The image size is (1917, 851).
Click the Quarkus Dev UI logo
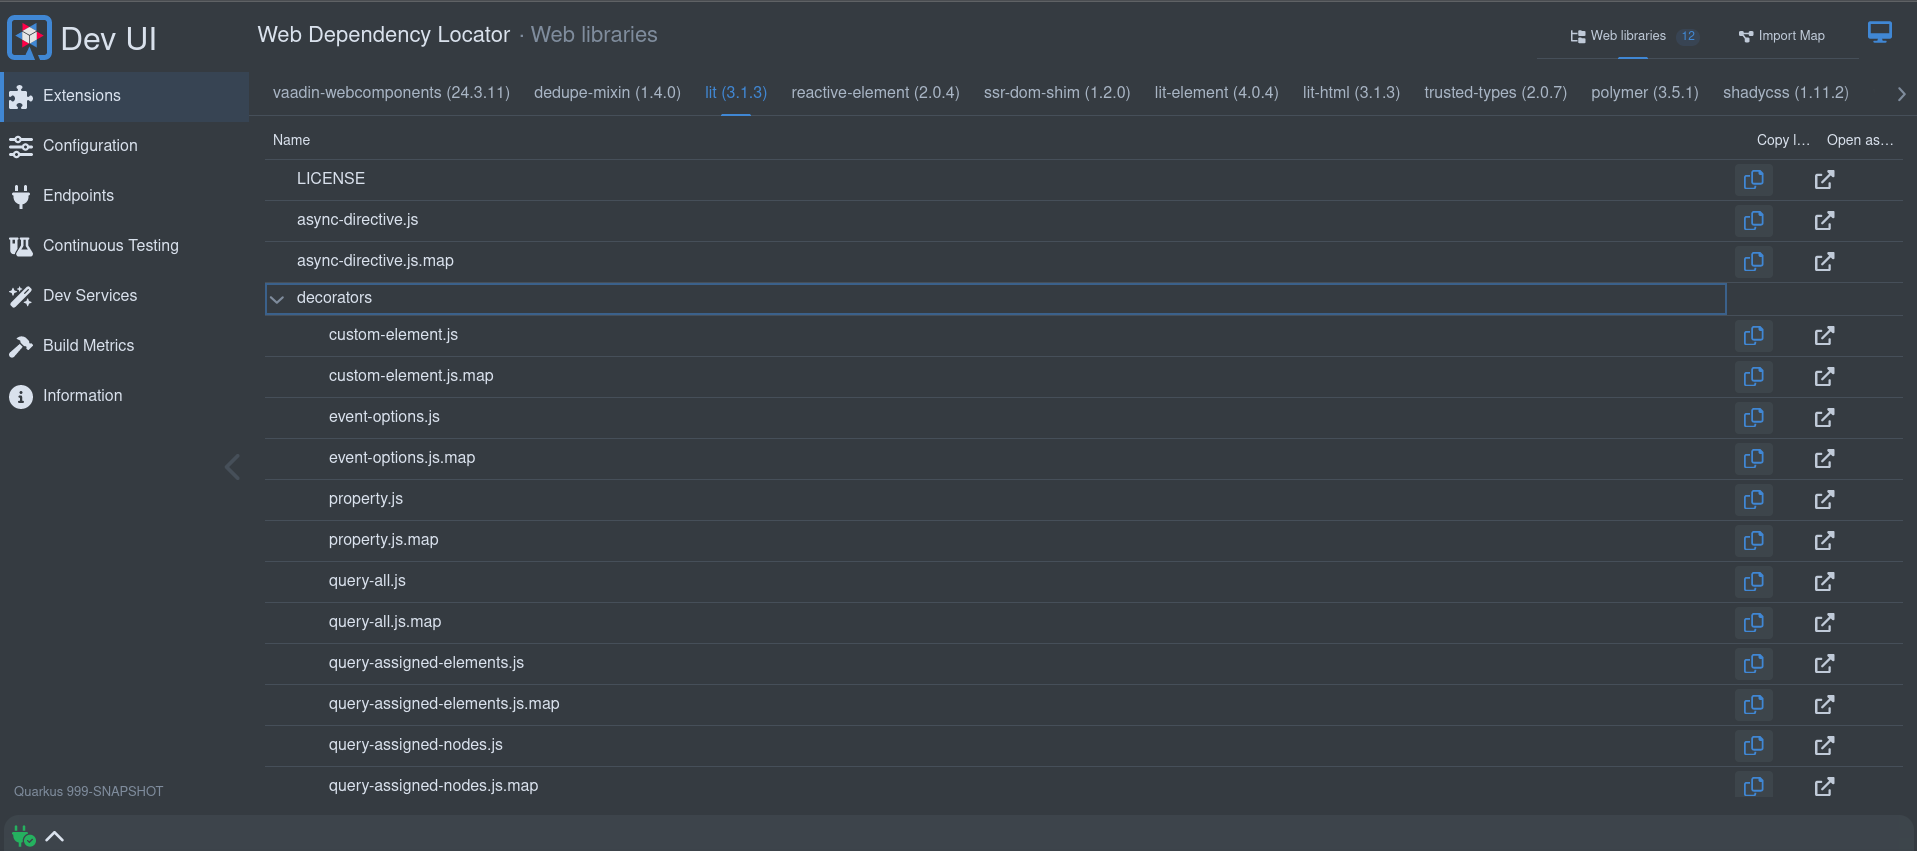(x=29, y=38)
